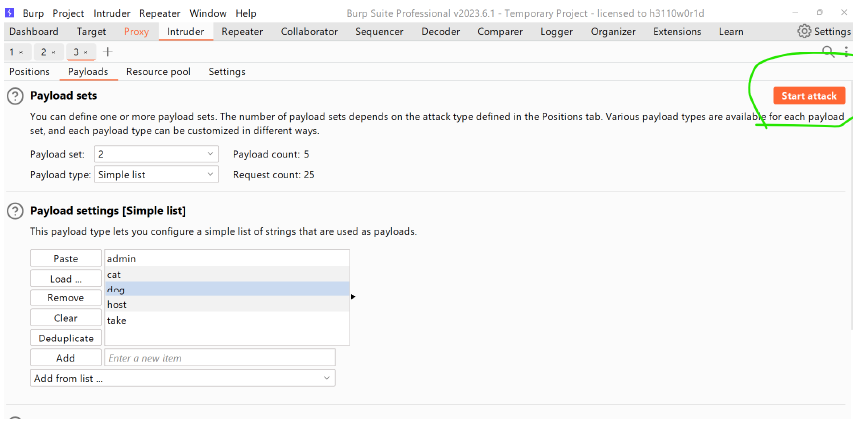
Task: Click the Remove button
Action: (x=66, y=298)
